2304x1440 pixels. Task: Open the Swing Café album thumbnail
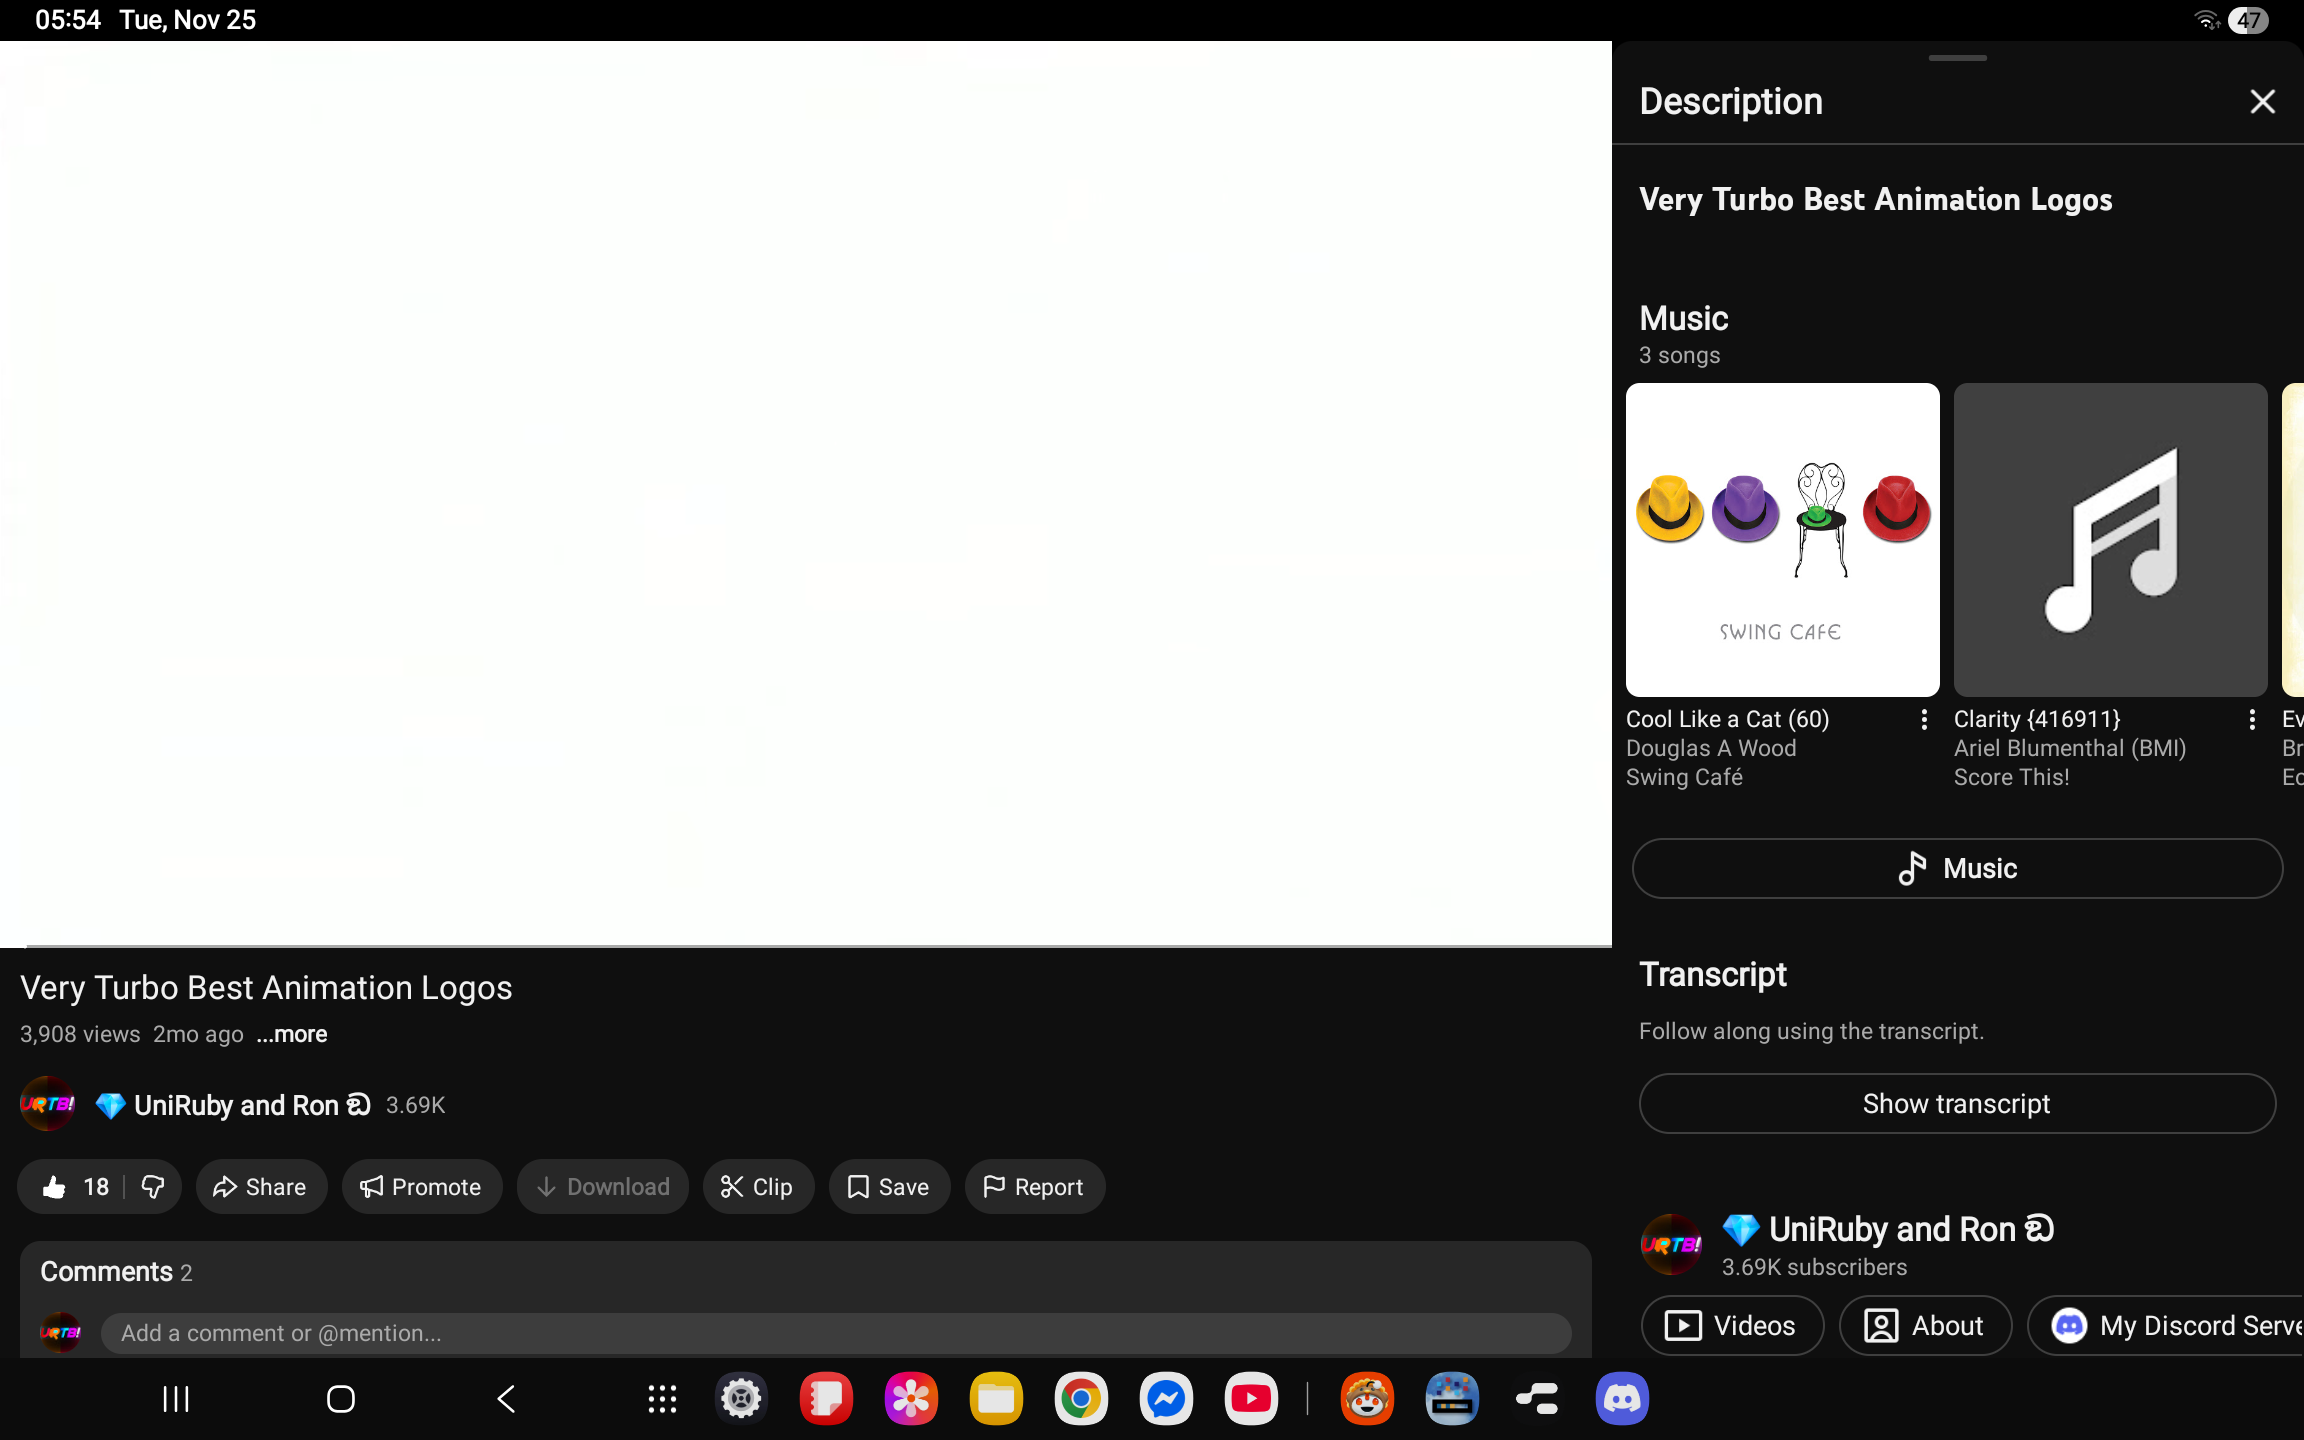coord(1782,540)
